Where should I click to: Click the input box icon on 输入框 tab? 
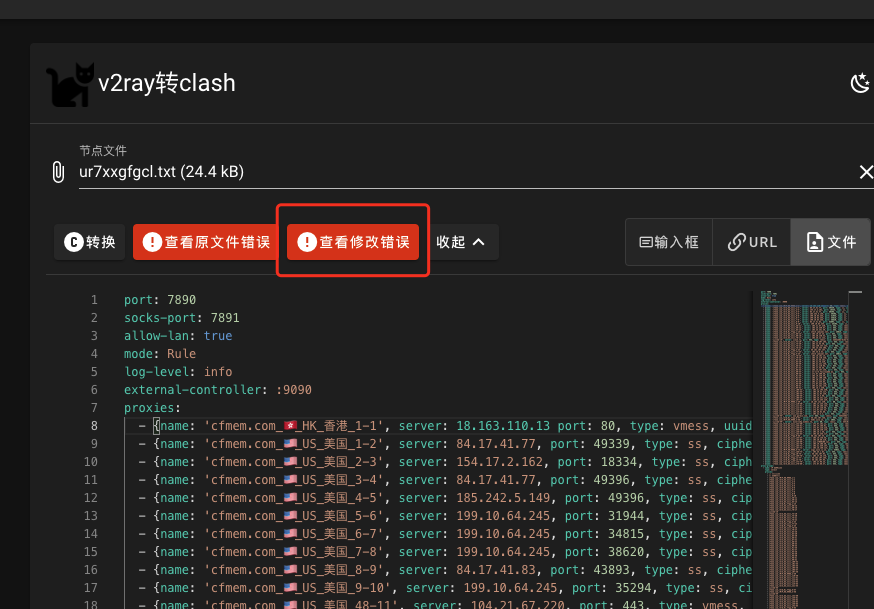point(645,241)
